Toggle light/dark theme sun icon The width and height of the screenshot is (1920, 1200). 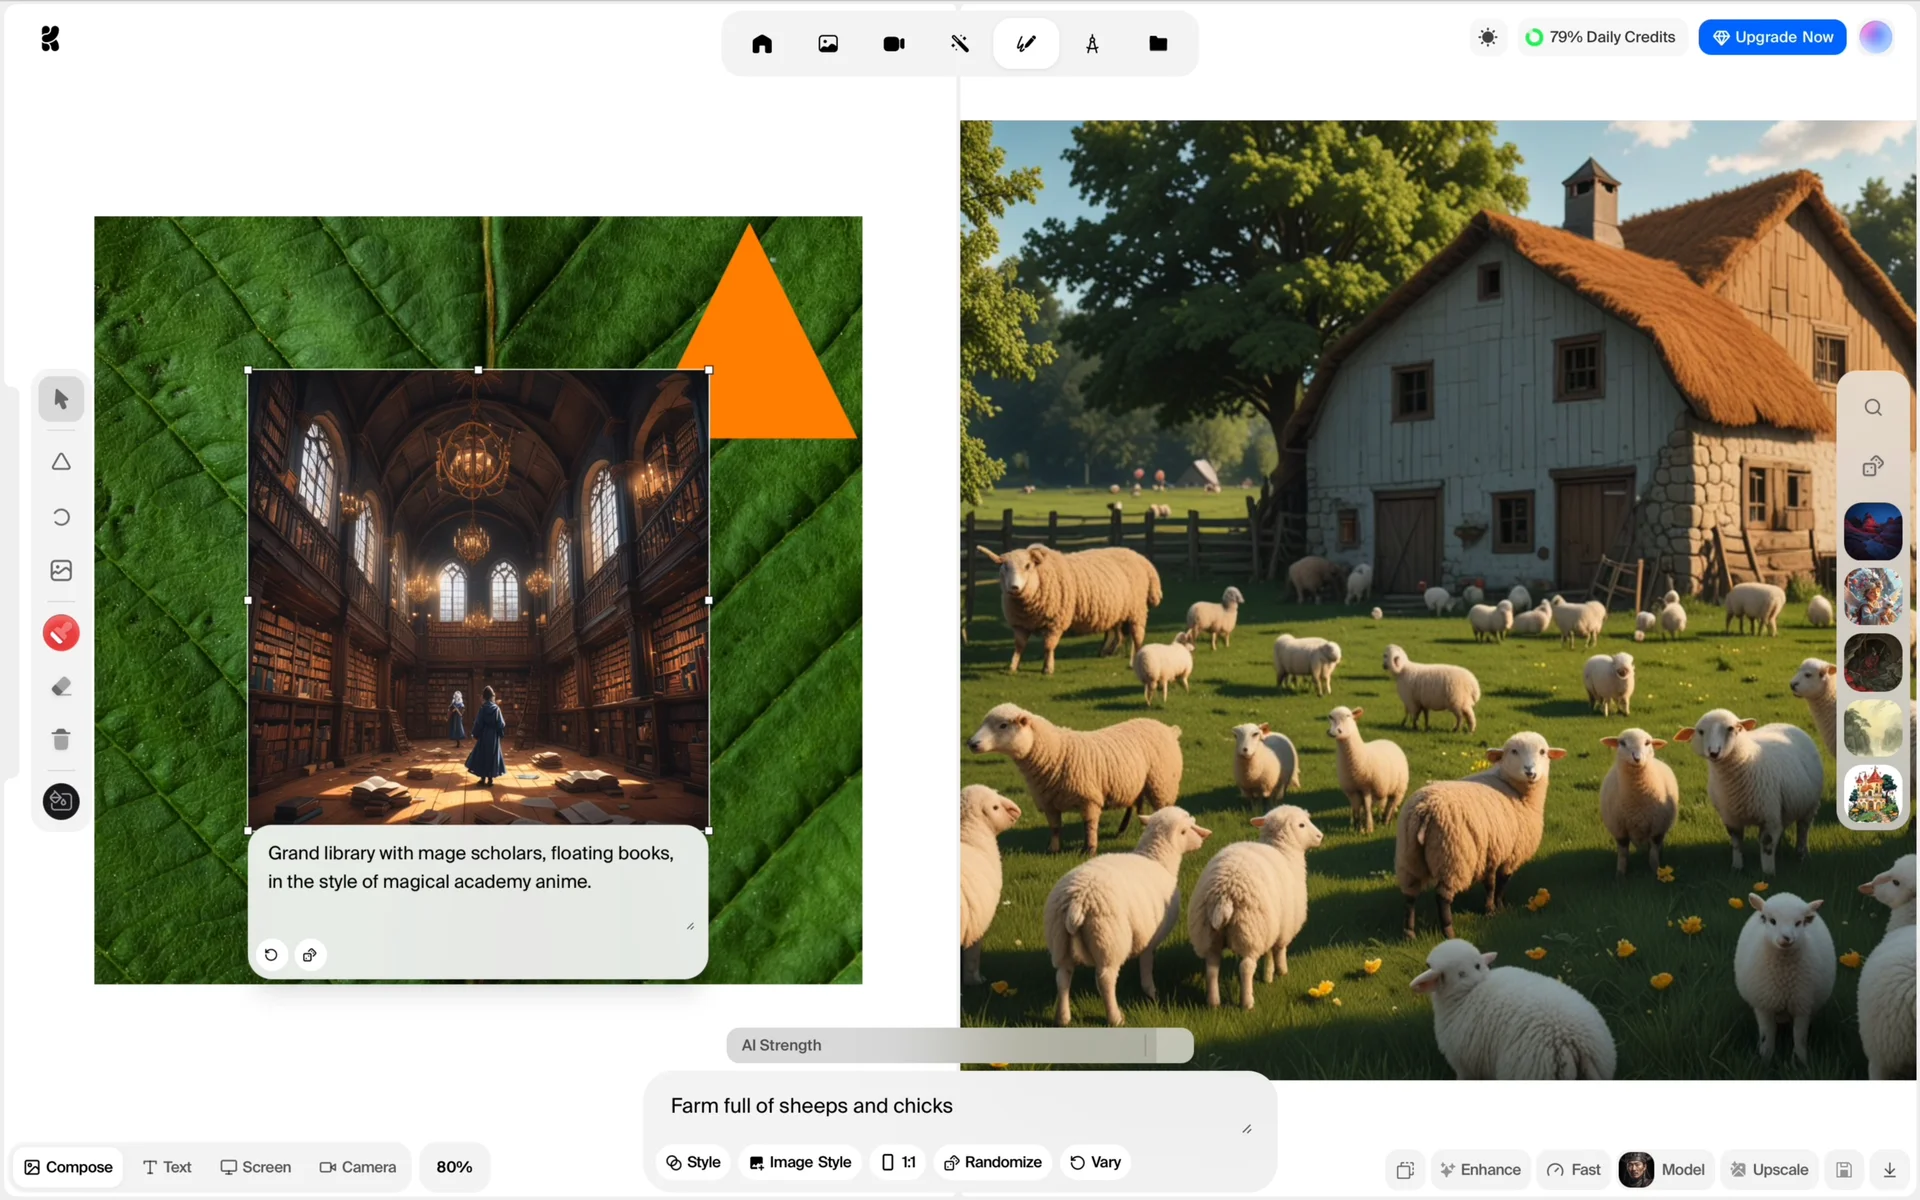point(1487,37)
